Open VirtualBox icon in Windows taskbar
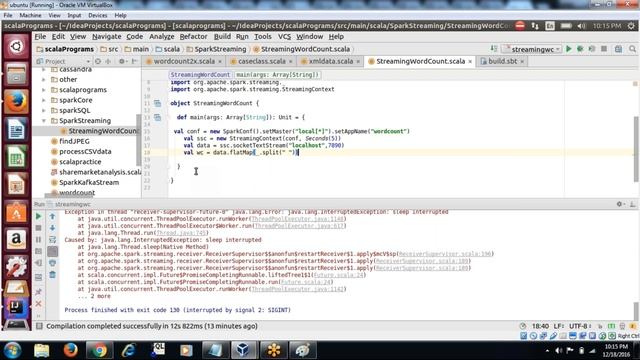 pyautogui.click(x=243, y=350)
